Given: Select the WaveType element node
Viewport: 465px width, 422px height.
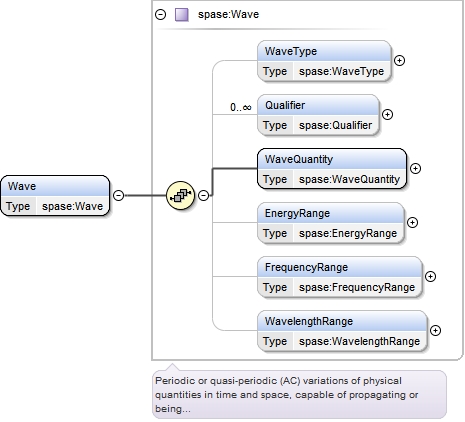Looking at the screenshot, I should pos(324,61).
